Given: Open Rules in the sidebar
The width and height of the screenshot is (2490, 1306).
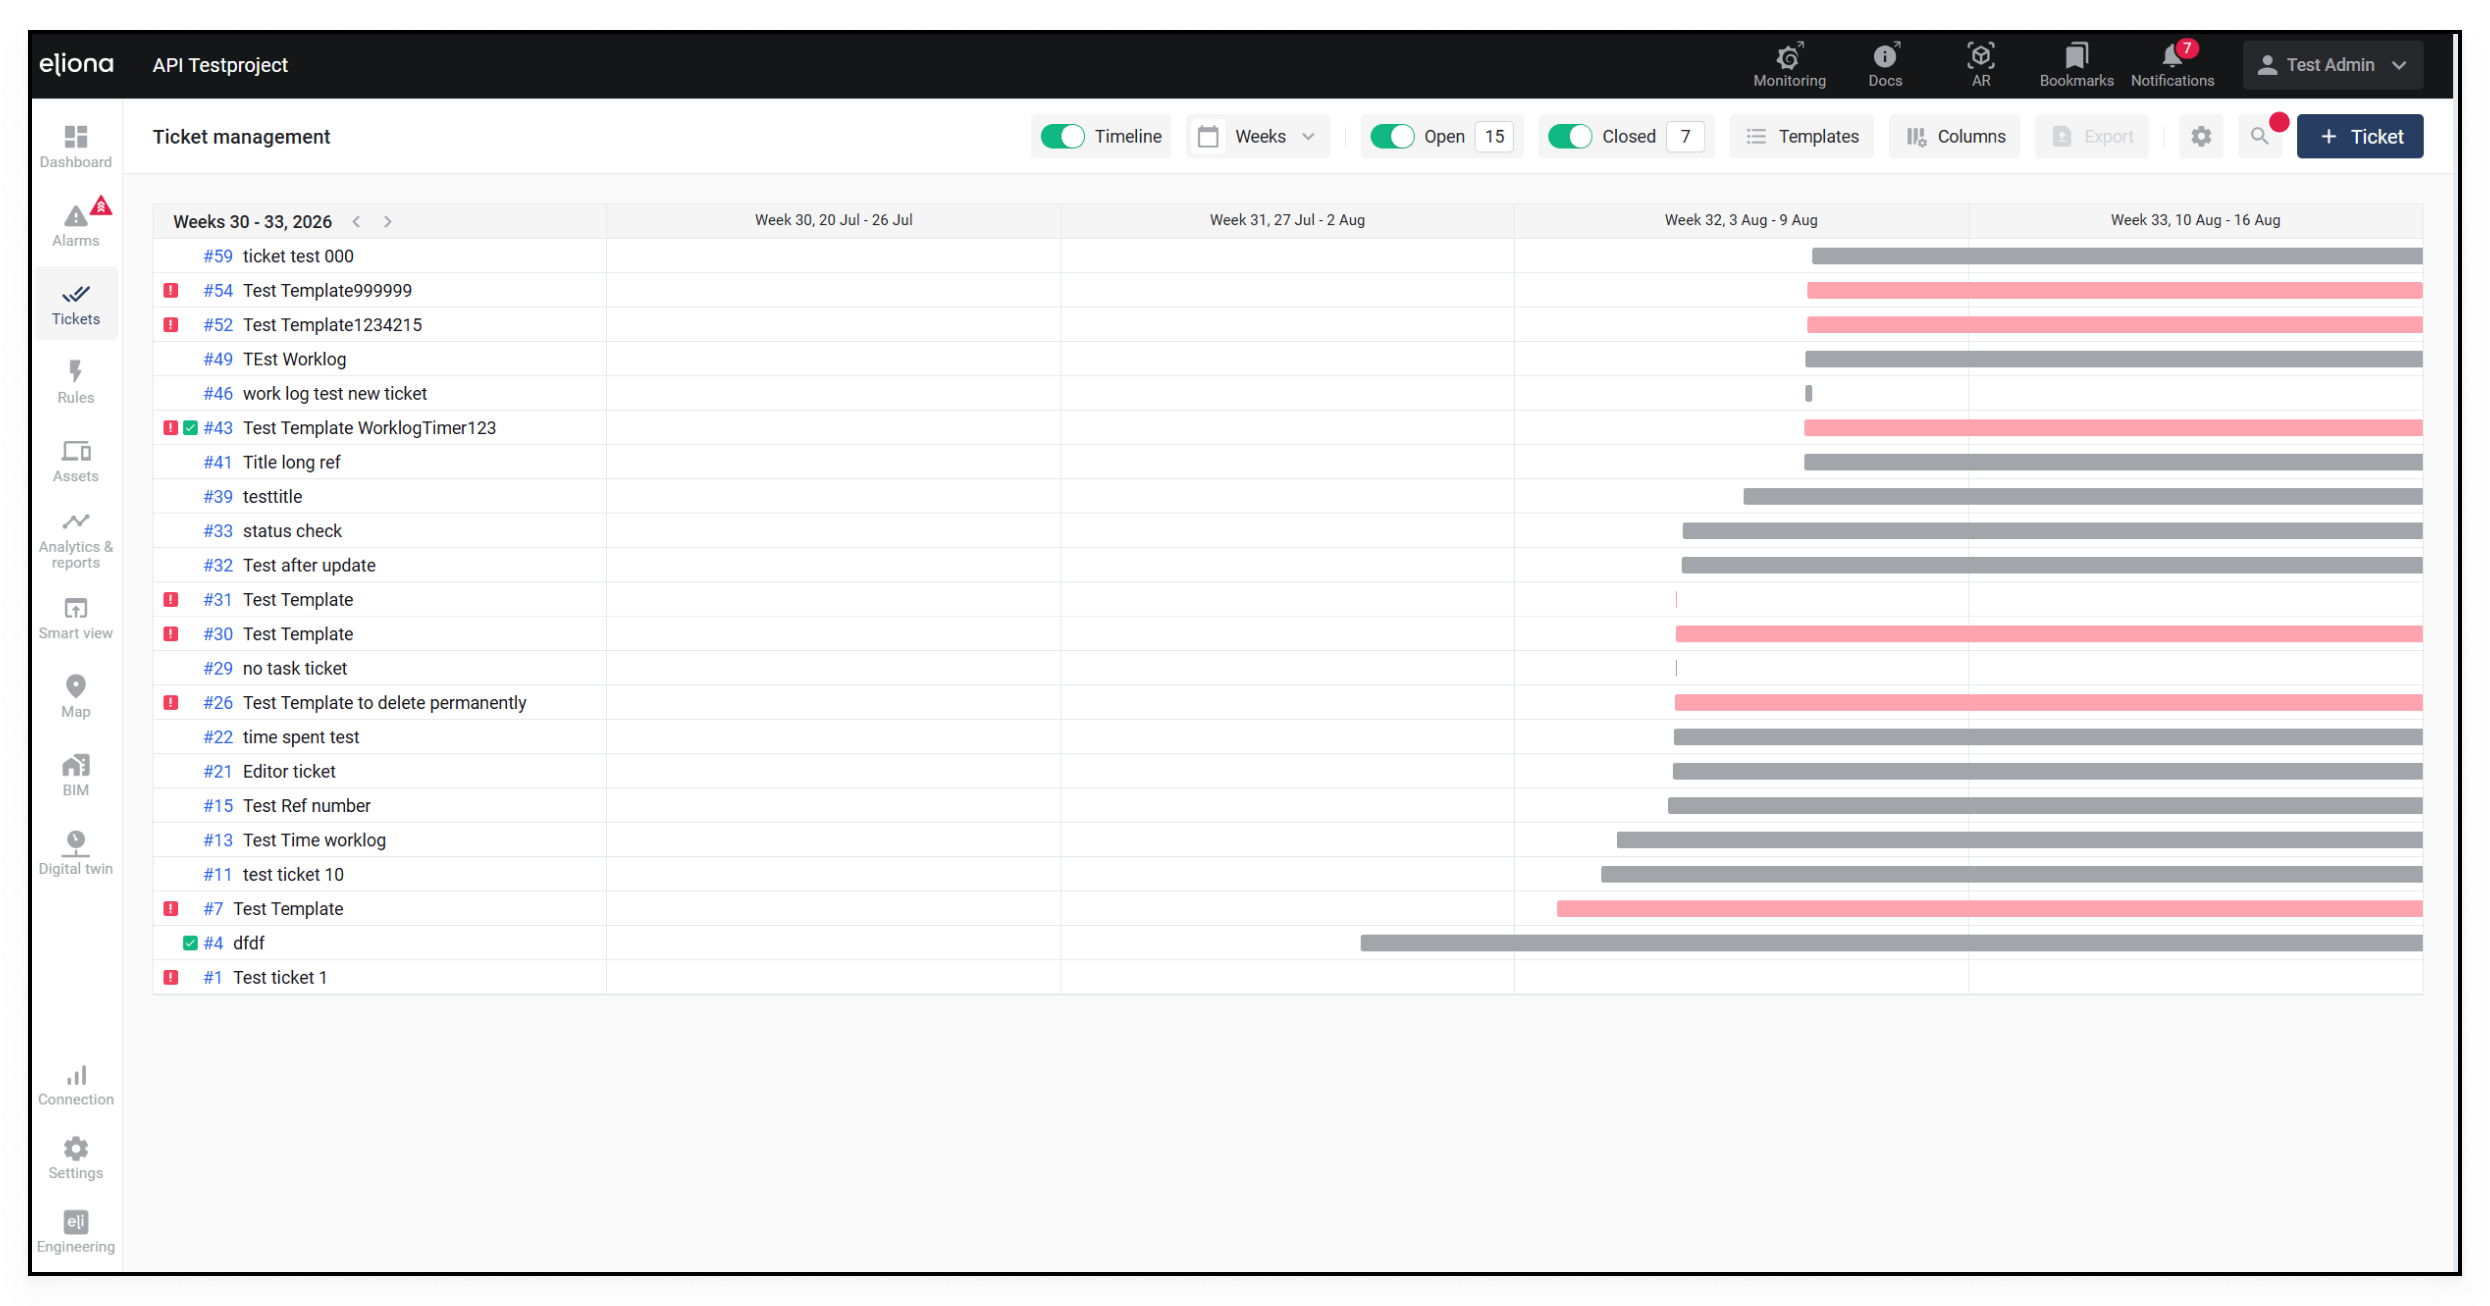Looking at the screenshot, I should [x=76, y=382].
